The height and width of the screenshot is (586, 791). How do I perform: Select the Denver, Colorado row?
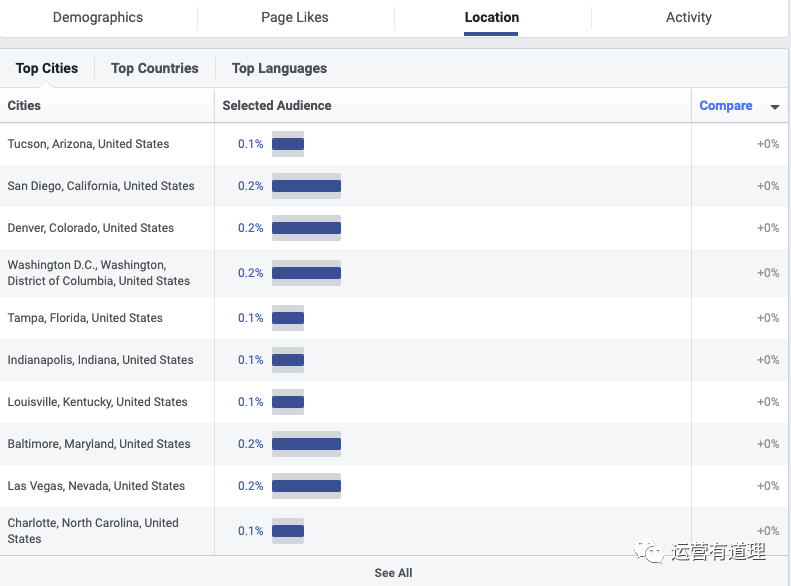(91, 228)
